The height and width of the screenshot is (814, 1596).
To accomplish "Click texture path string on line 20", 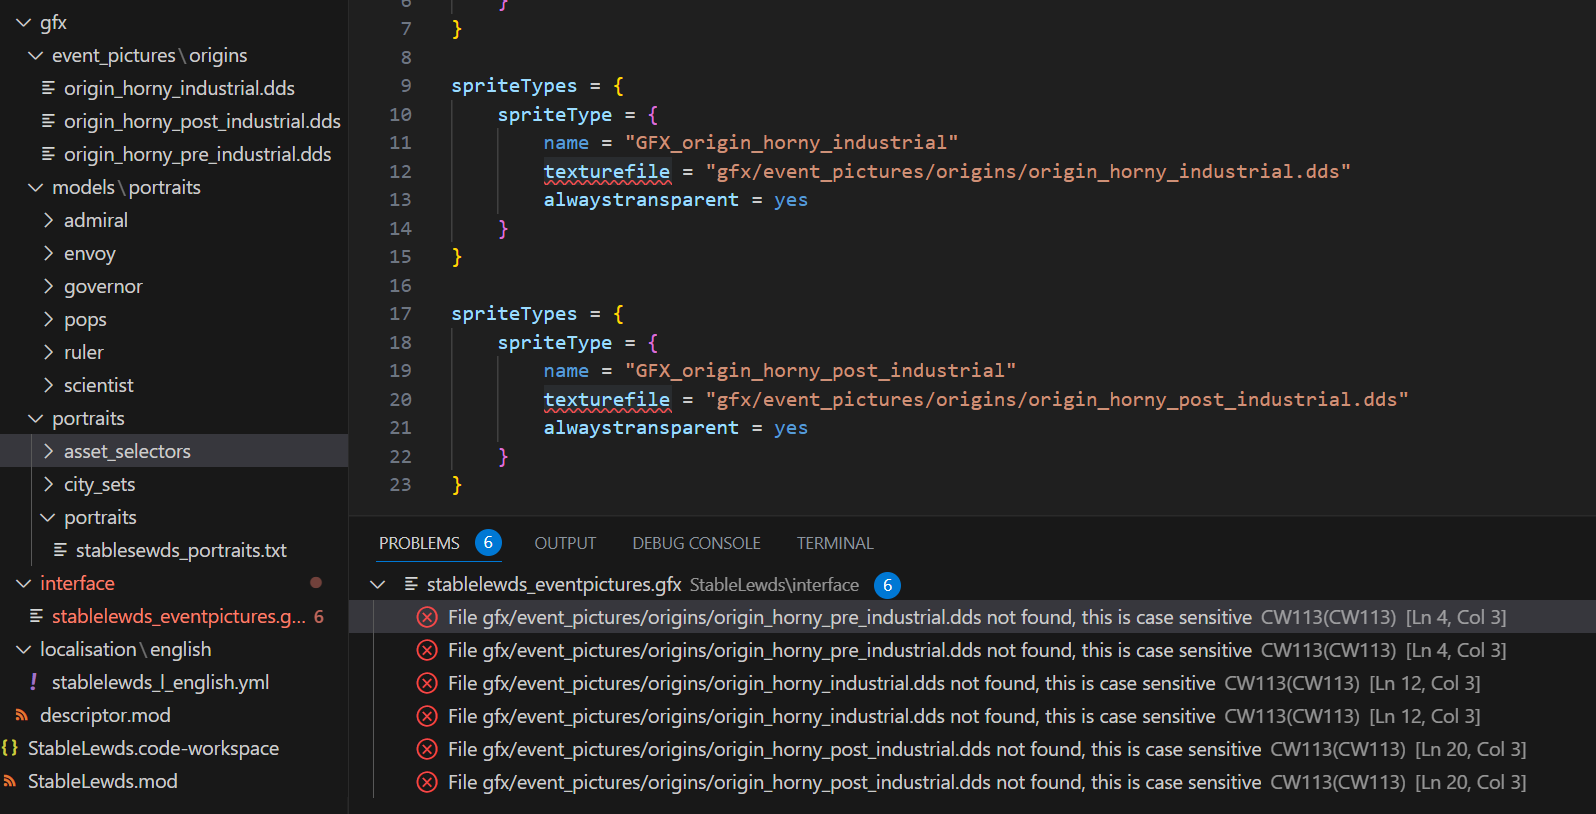I will coord(1057,399).
